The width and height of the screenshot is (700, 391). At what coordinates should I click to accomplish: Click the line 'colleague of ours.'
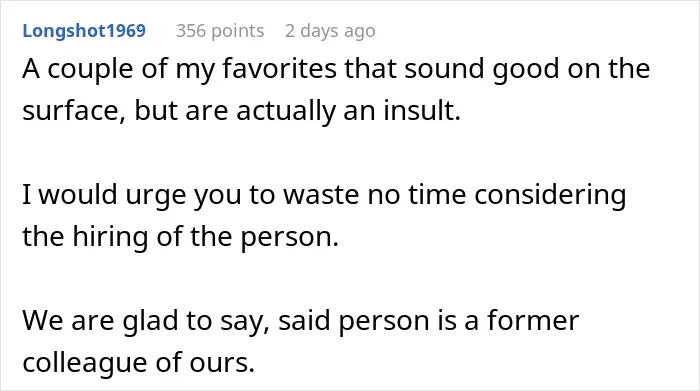tap(139, 363)
